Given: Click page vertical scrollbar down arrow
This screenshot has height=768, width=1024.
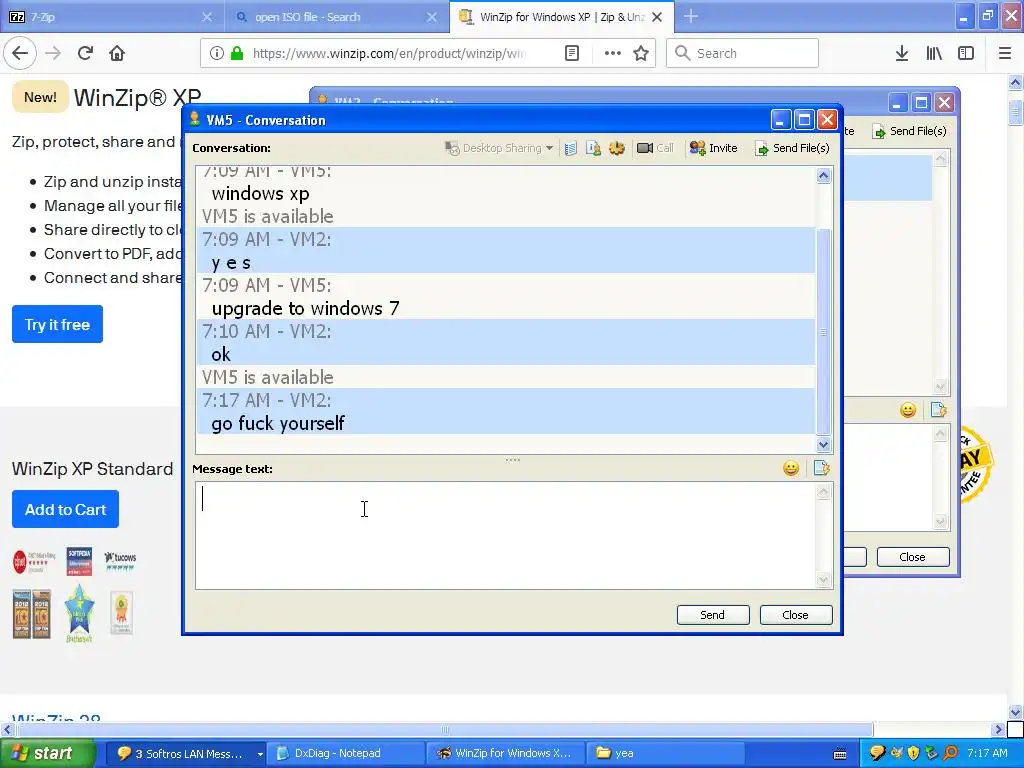Looking at the screenshot, I should pos(1016,712).
